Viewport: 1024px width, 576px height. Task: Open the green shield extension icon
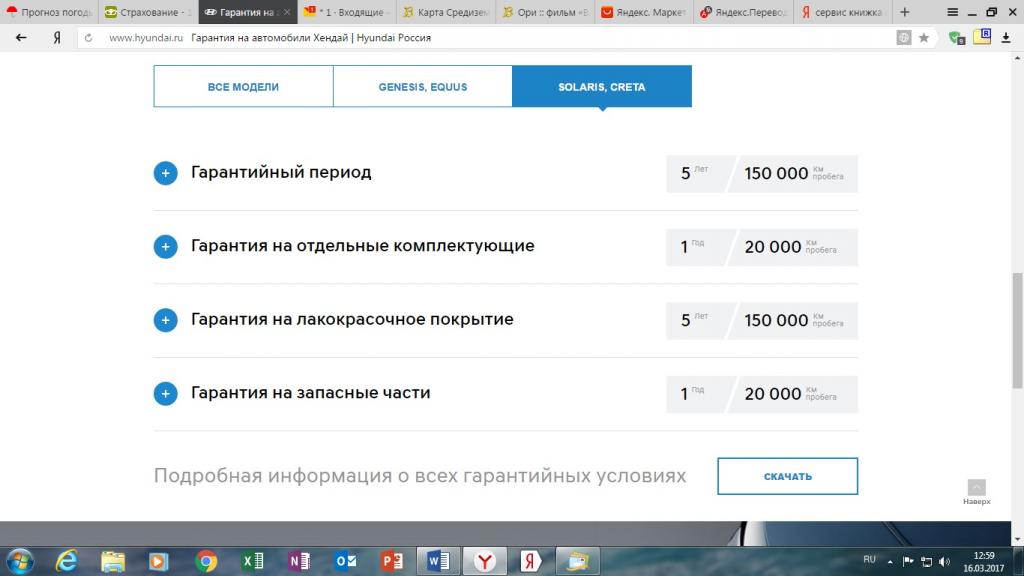(957, 38)
